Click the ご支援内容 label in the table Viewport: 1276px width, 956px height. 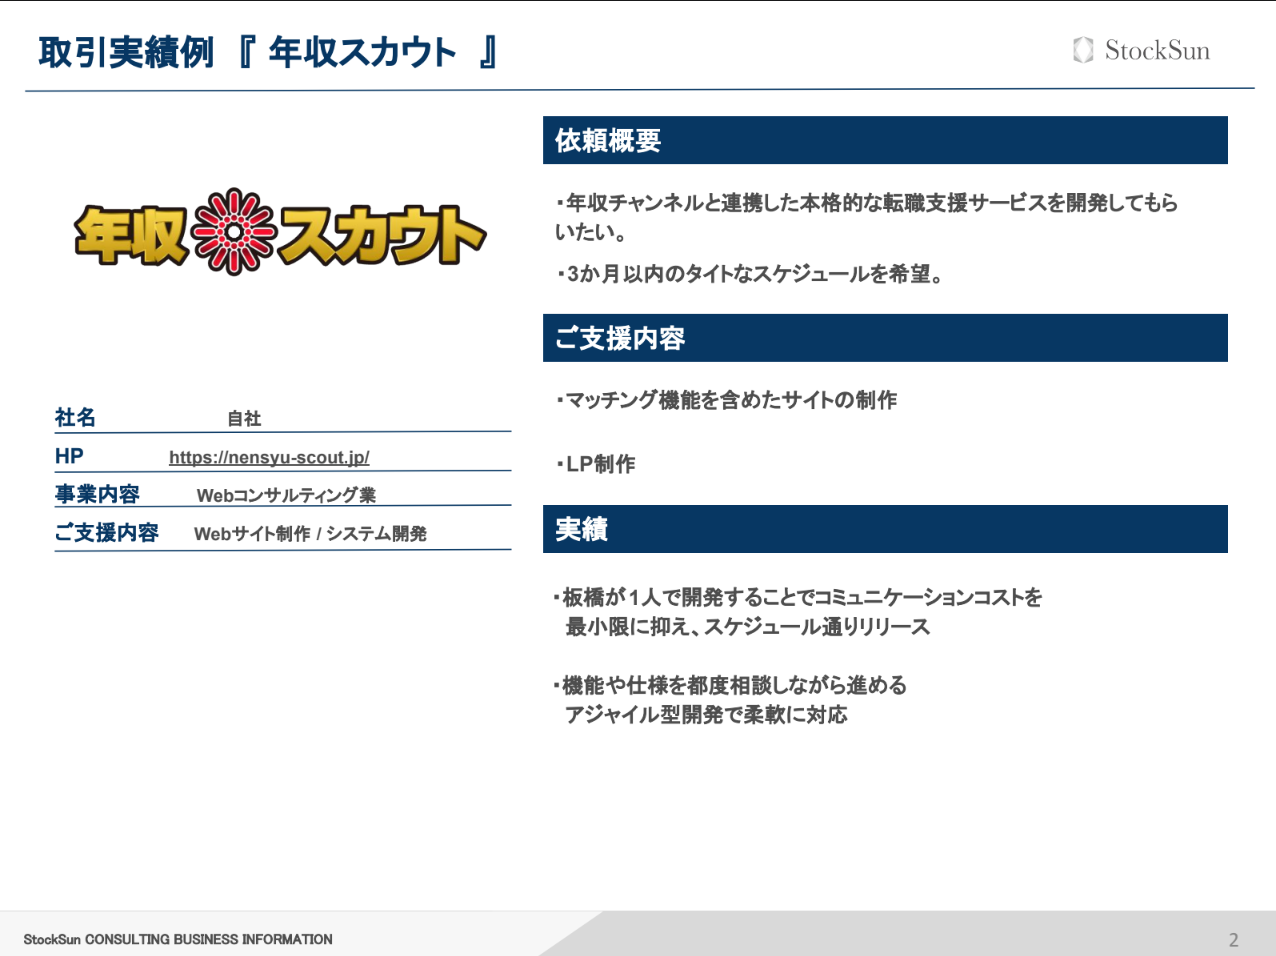(107, 532)
